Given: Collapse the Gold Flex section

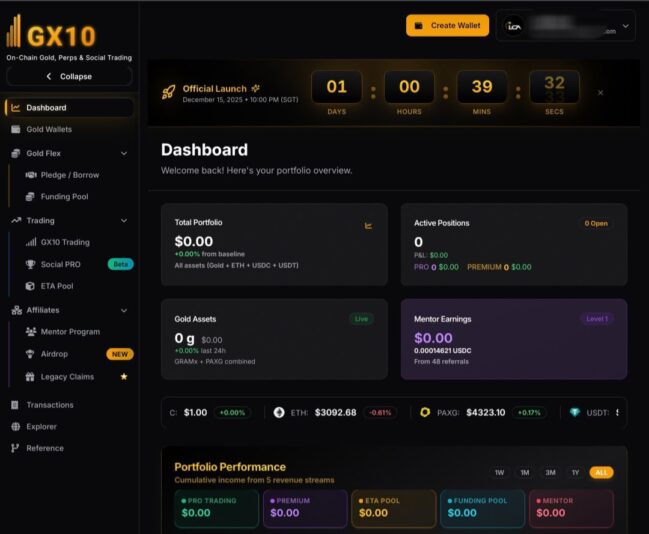Looking at the screenshot, I should click(x=124, y=153).
